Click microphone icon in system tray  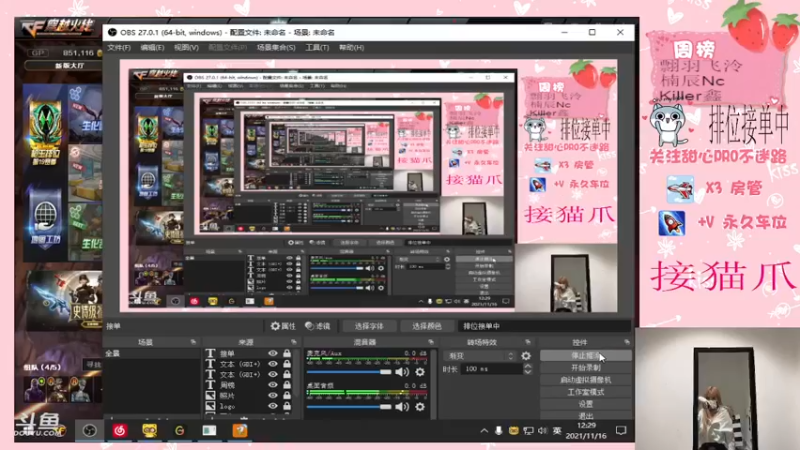[499, 431]
